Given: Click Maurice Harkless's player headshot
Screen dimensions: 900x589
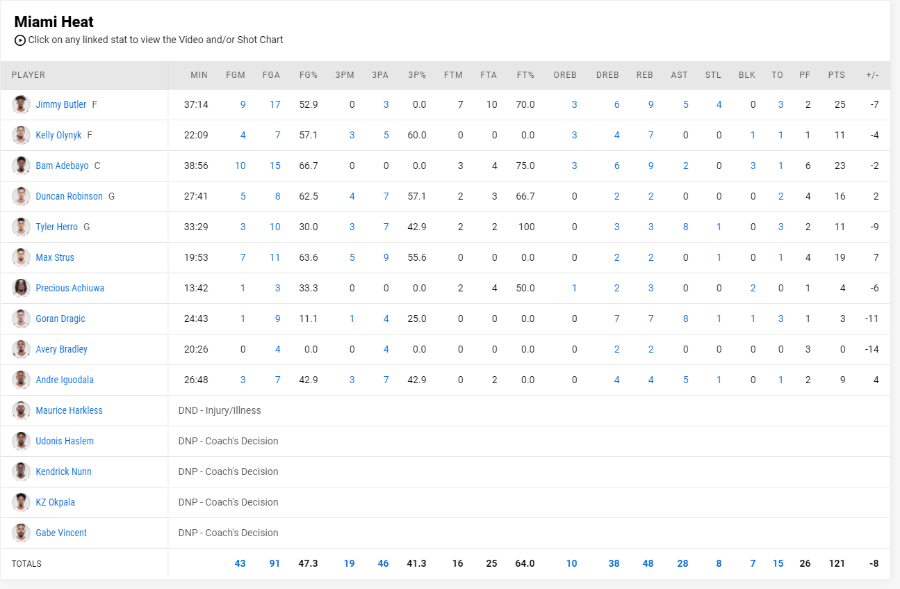Looking at the screenshot, I should pyautogui.click(x=21, y=410).
